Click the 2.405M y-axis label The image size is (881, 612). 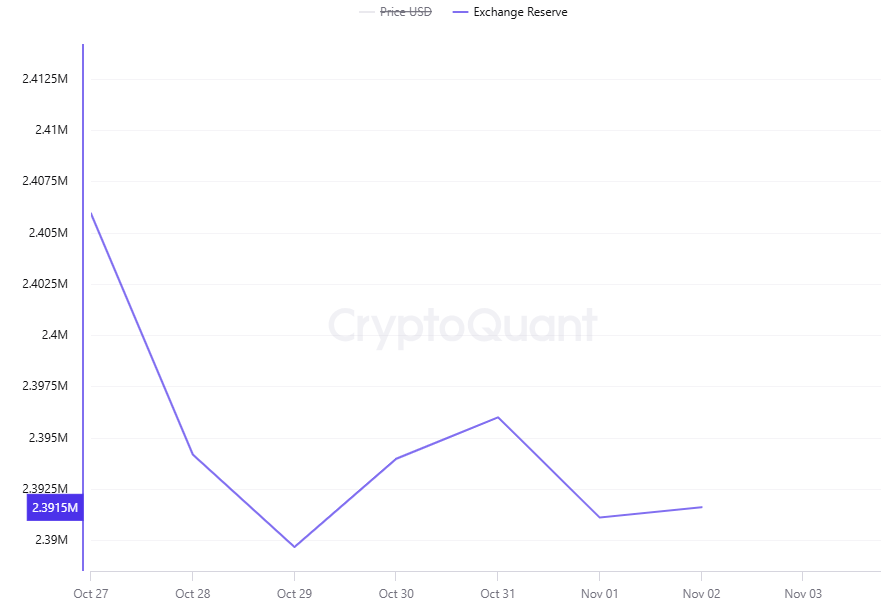pos(48,233)
